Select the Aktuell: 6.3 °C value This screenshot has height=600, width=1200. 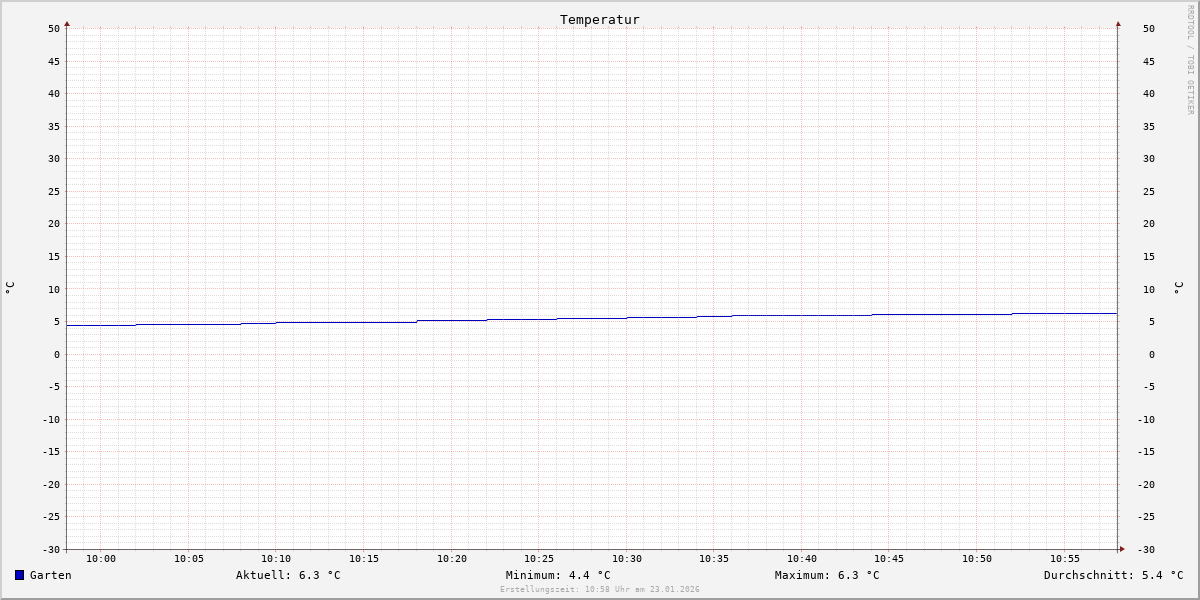288,575
